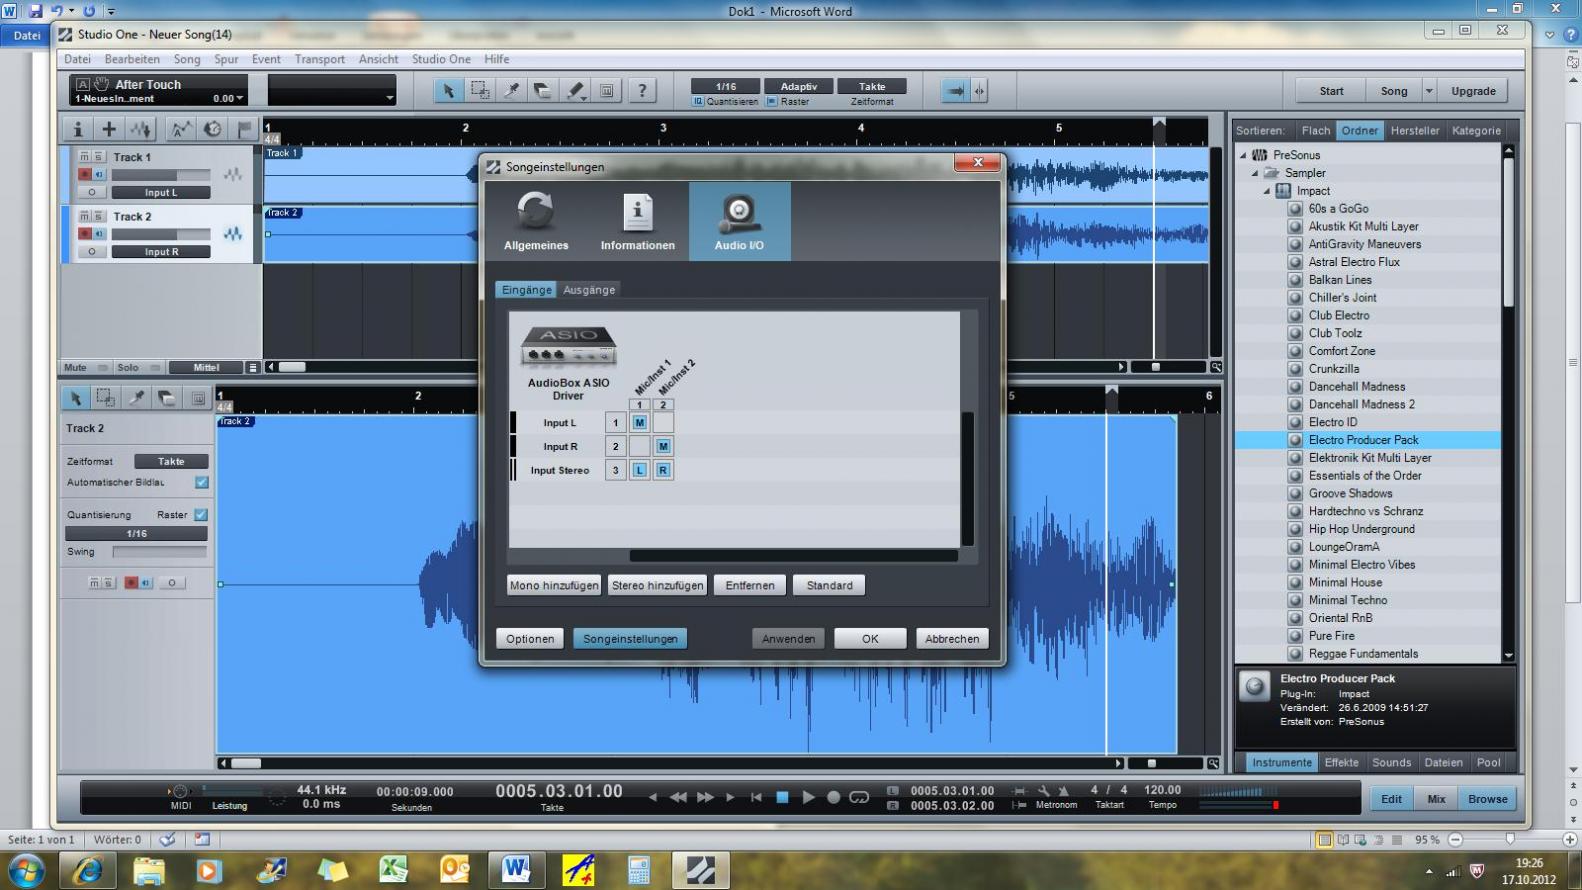Toggle L assignment for Input Stereo
The height and width of the screenshot is (890, 1582).
640,469
